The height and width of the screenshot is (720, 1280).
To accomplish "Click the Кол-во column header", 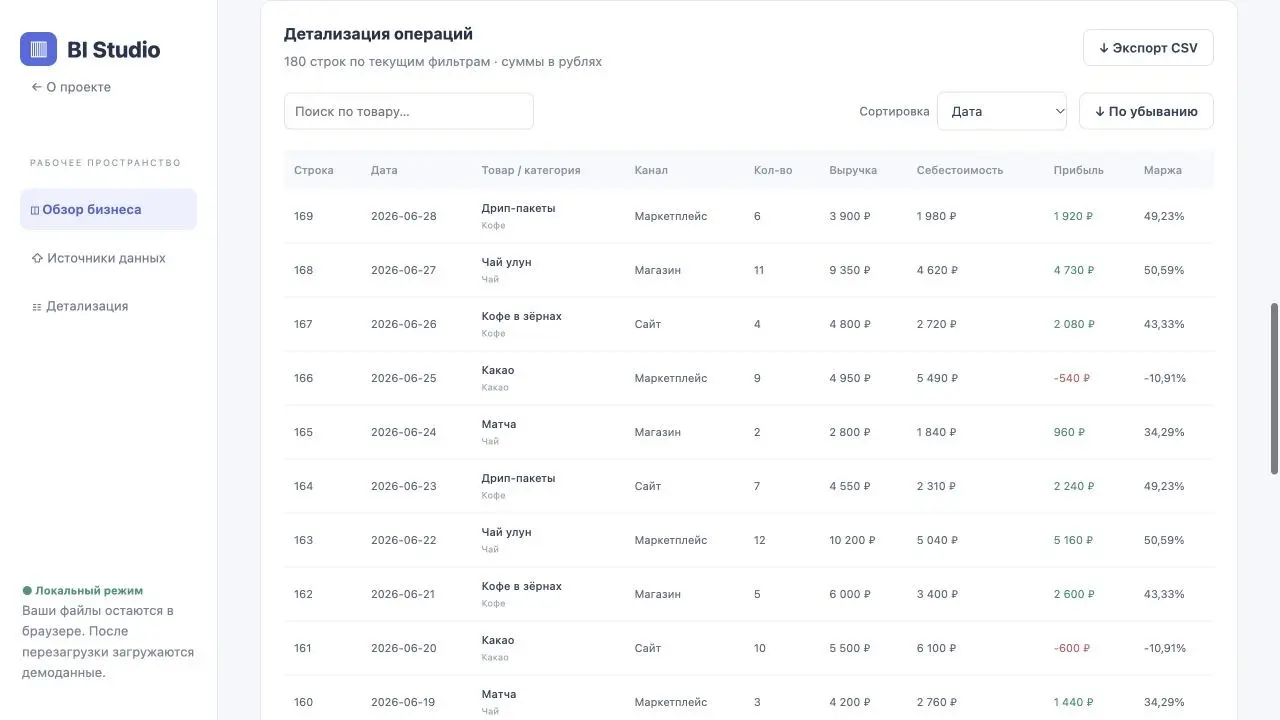I will pos(773,170).
